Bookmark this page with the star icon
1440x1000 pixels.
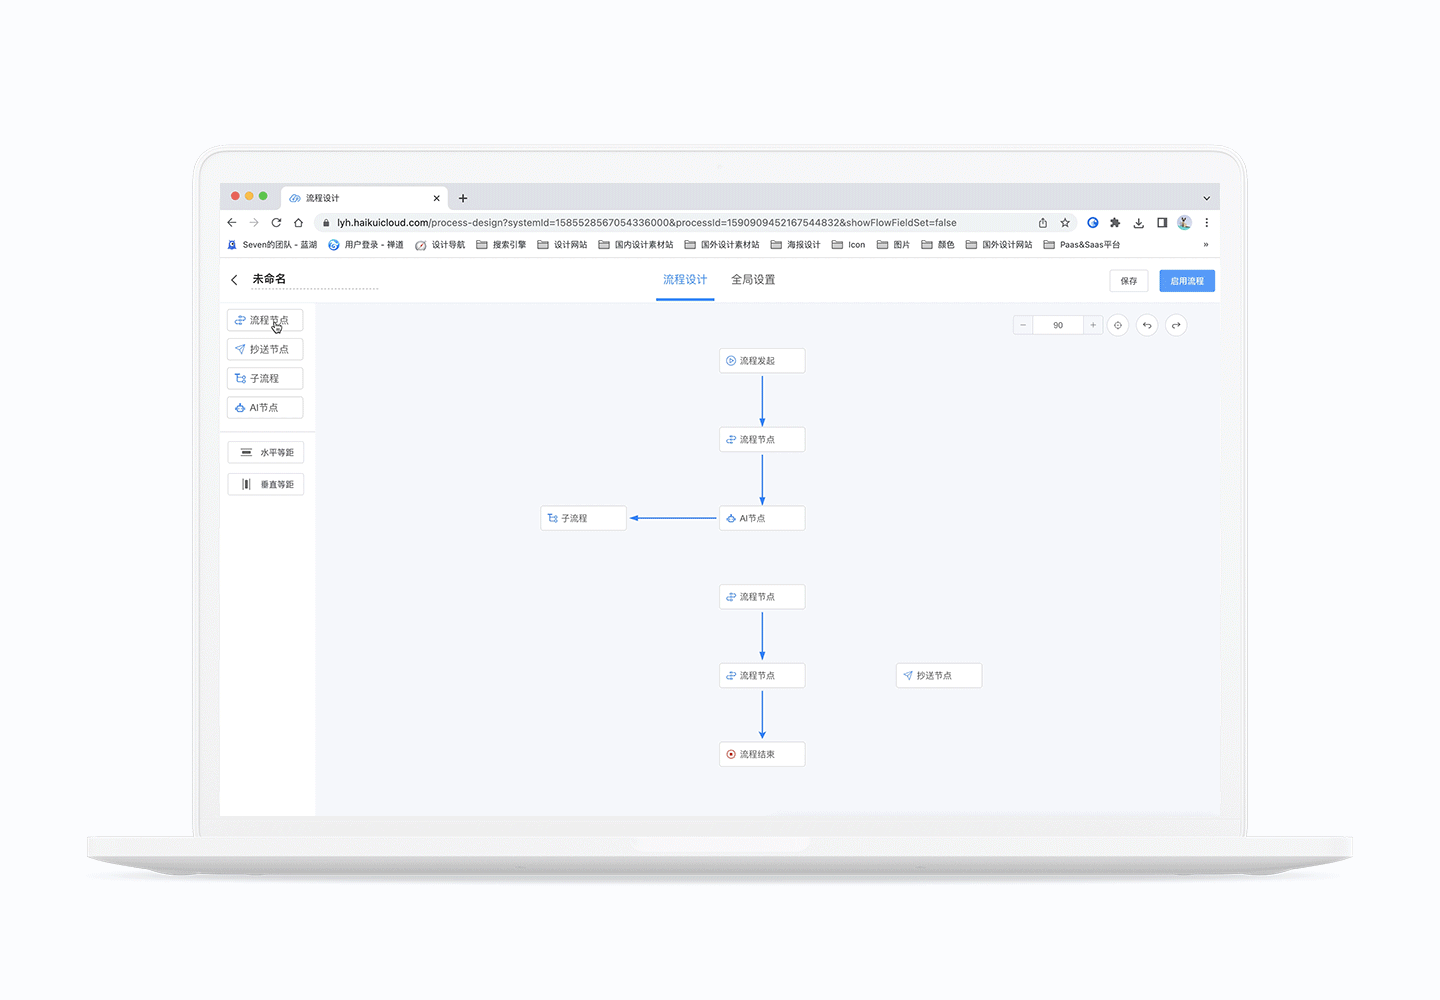(x=1065, y=223)
